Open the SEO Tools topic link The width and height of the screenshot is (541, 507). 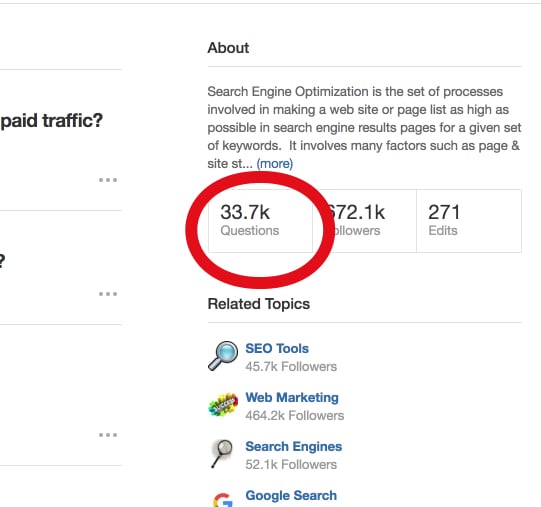[x=277, y=348]
